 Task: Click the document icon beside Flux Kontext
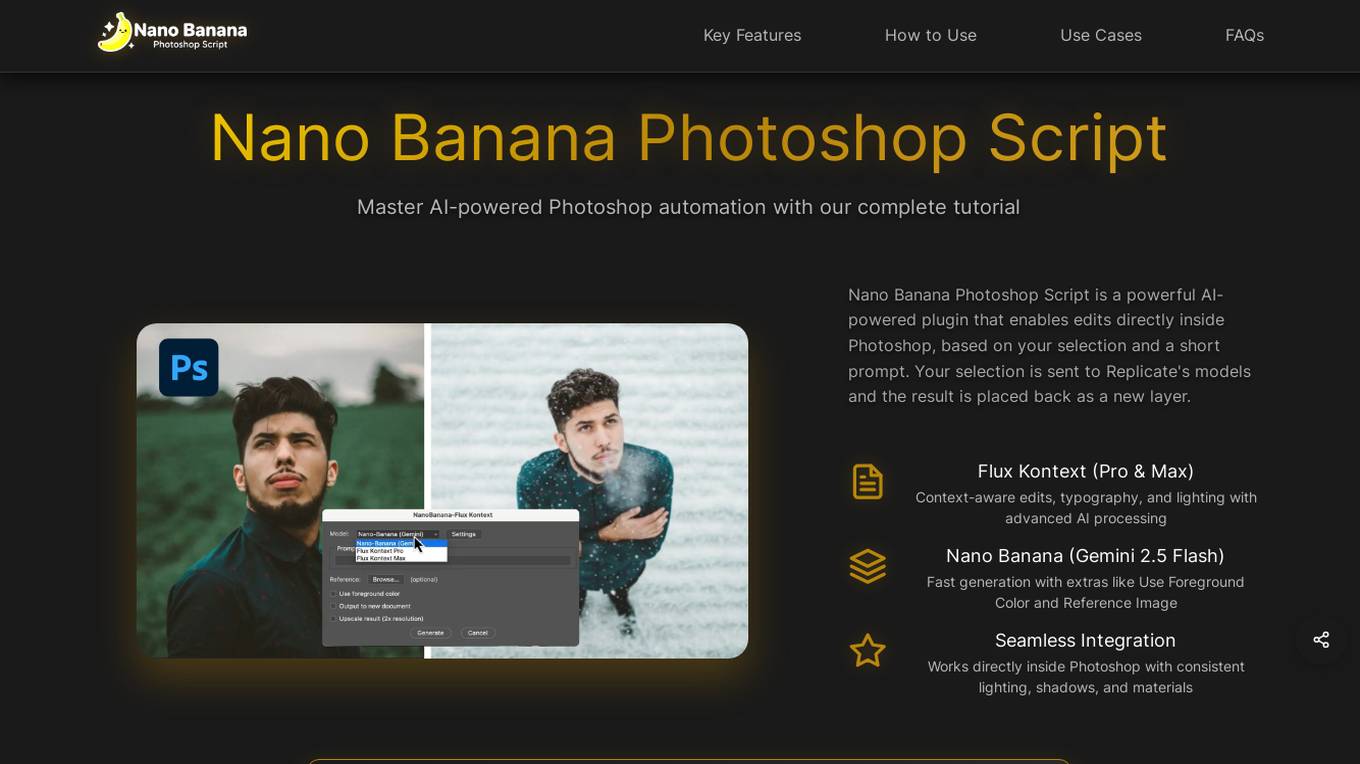pos(867,481)
